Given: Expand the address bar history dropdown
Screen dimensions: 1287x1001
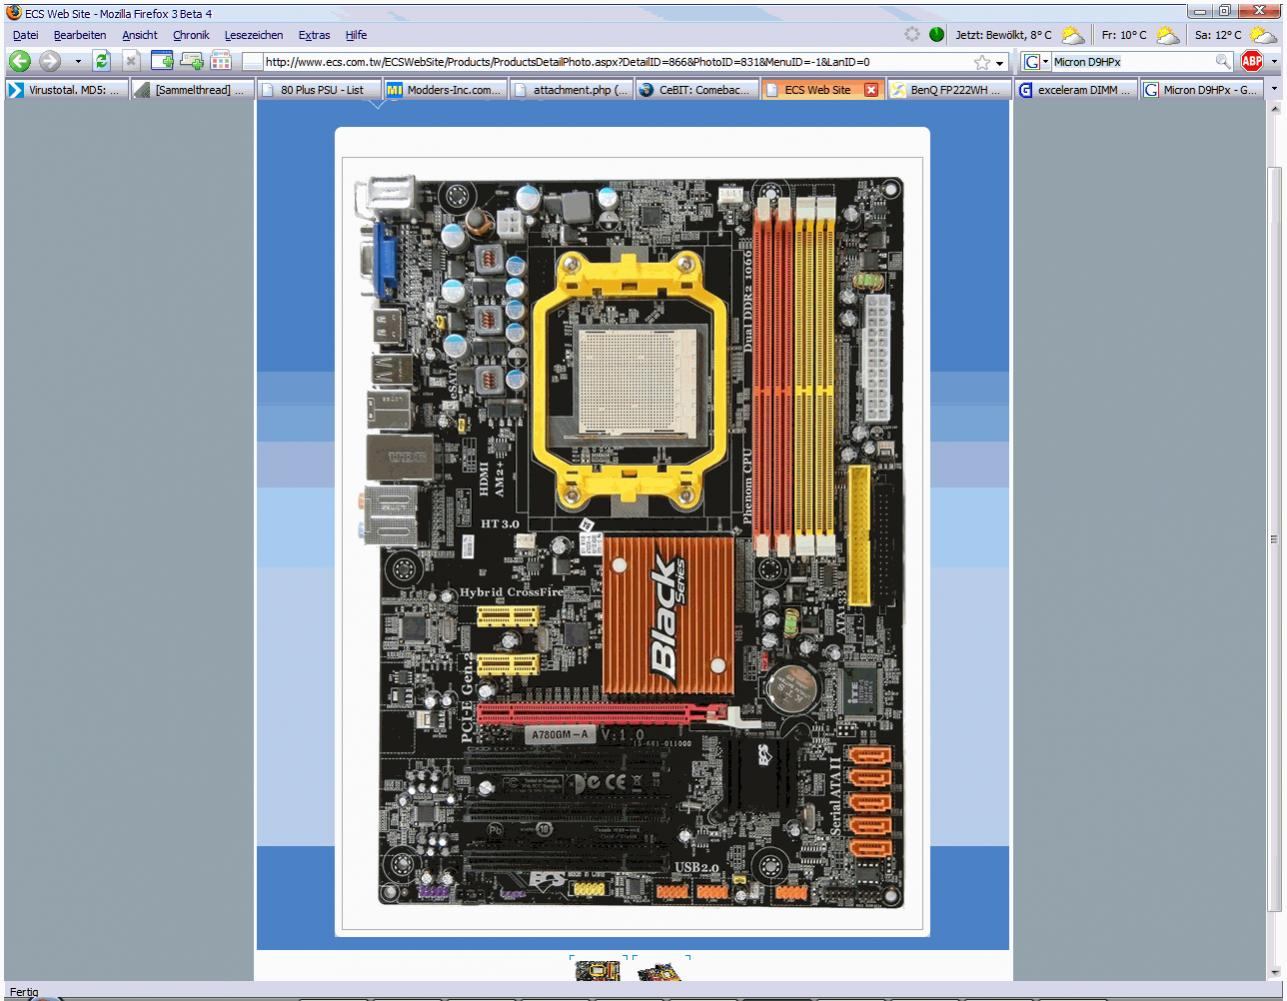Looking at the screenshot, I should click(x=1000, y=62).
